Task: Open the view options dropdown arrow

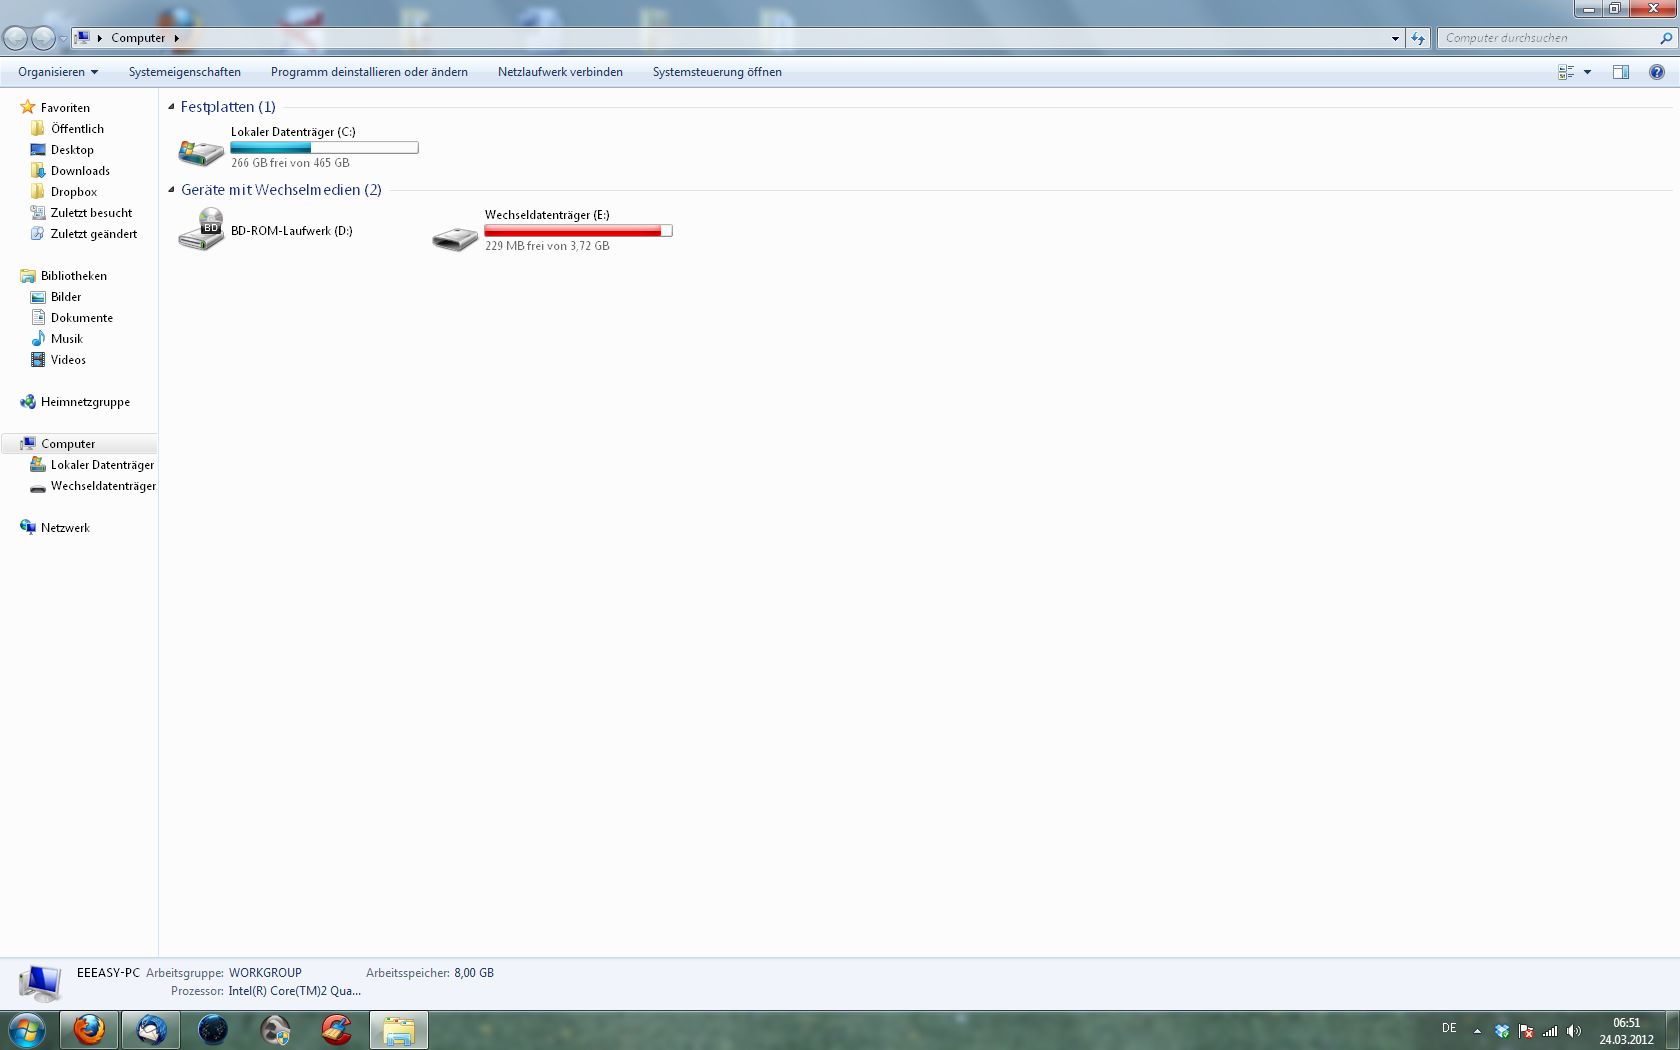Action: [x=1587, y=72]
